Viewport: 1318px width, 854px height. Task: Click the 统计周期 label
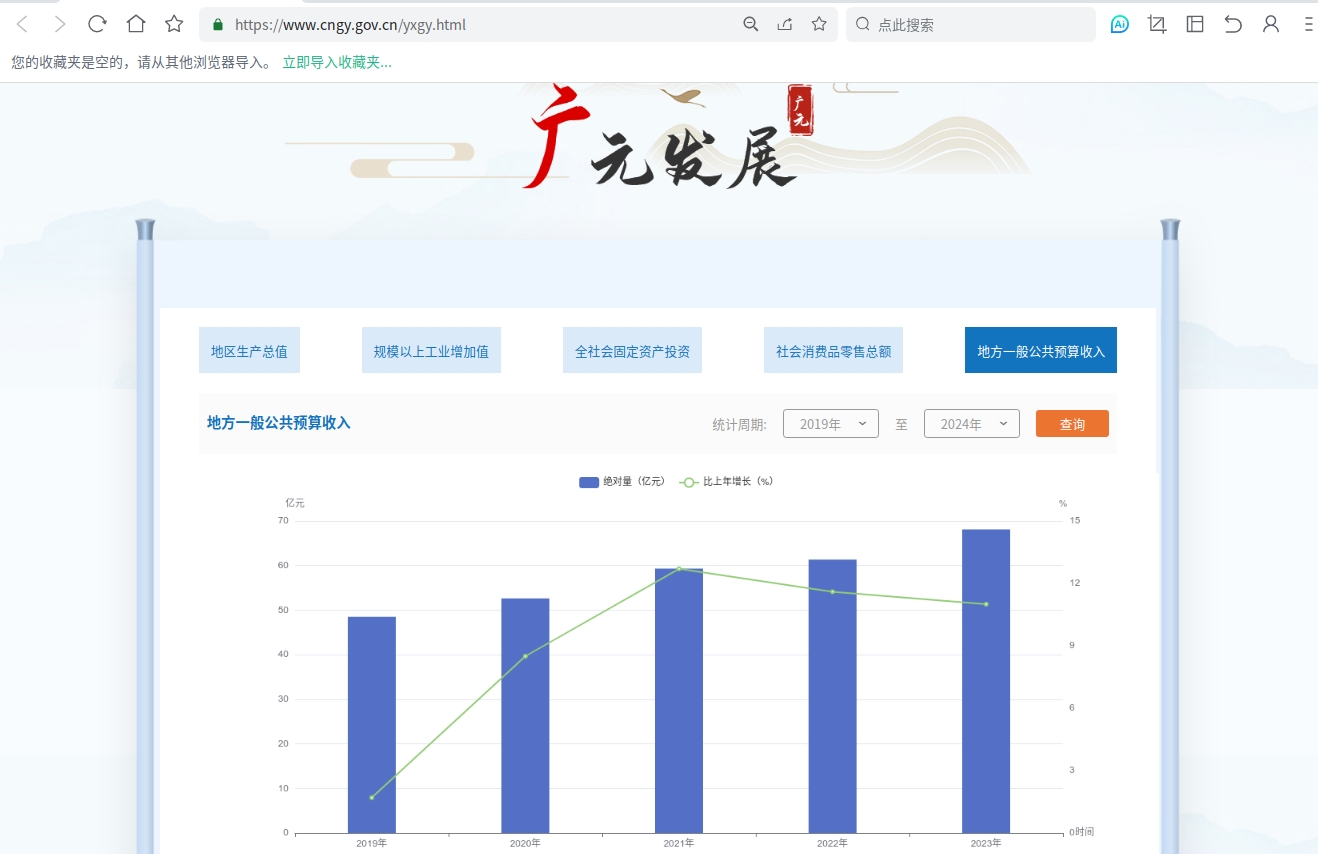[739, 425]
